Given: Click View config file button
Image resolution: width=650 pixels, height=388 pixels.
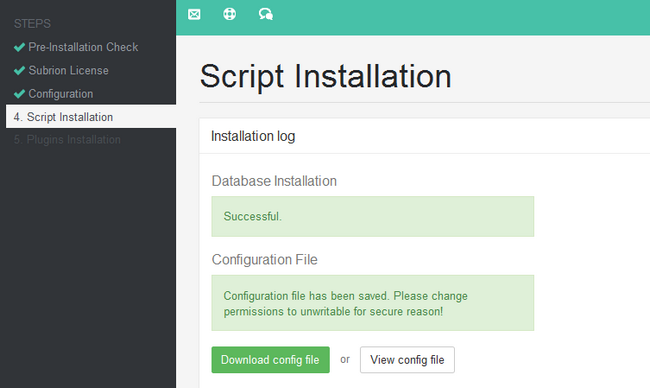Looking at the screenshot, I should pyautogui.click(x=407, y=360).
